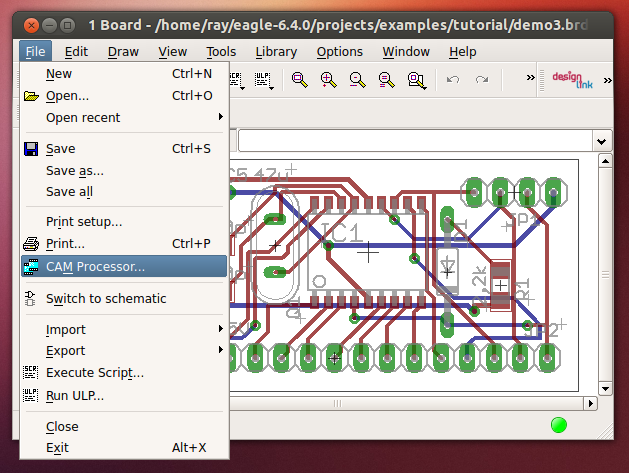Open the Edit menu
Image resolution: width=629 pixels, height=473 pixels.
tap(76, 51)
